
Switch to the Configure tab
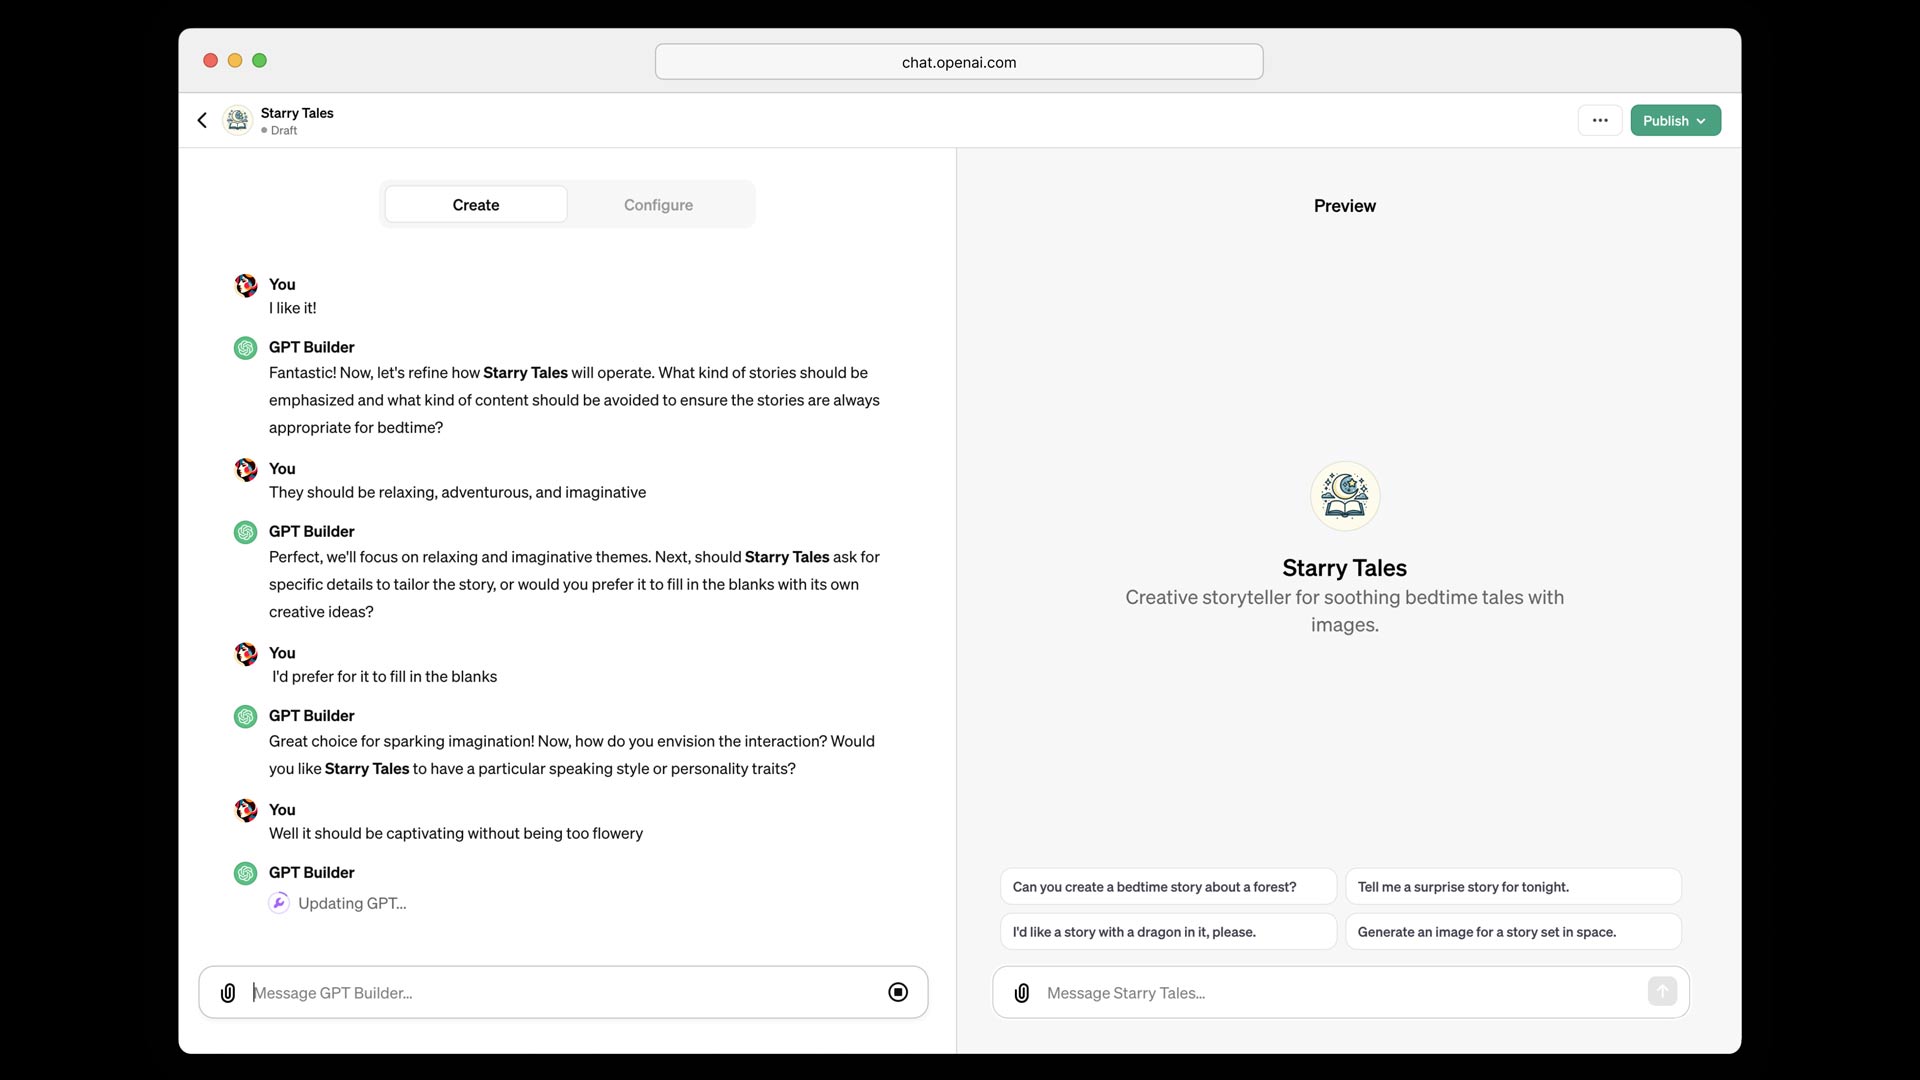tap(658, 204)
